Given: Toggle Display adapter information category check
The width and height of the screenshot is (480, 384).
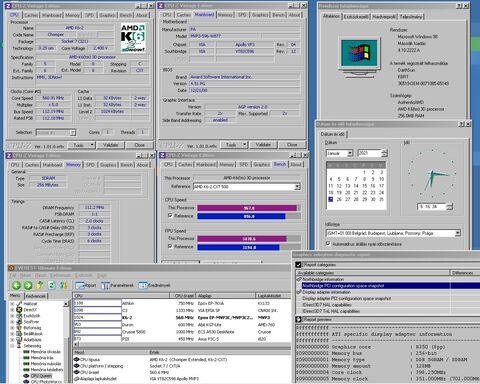Looking at the screenshot, I should tap(299, 292).
